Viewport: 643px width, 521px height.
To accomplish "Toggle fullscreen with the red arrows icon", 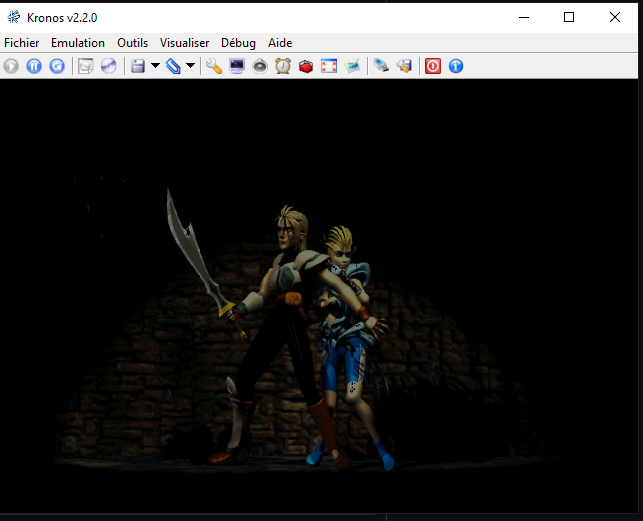I will [329, 66].
